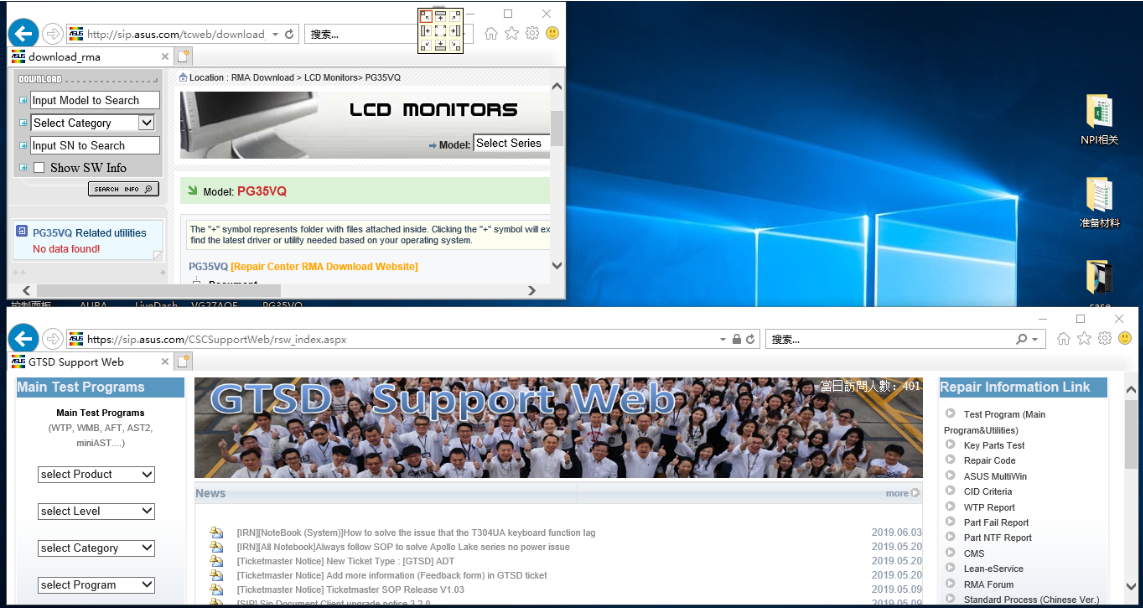Open the select Category dropdown in GTSD window

96,548
